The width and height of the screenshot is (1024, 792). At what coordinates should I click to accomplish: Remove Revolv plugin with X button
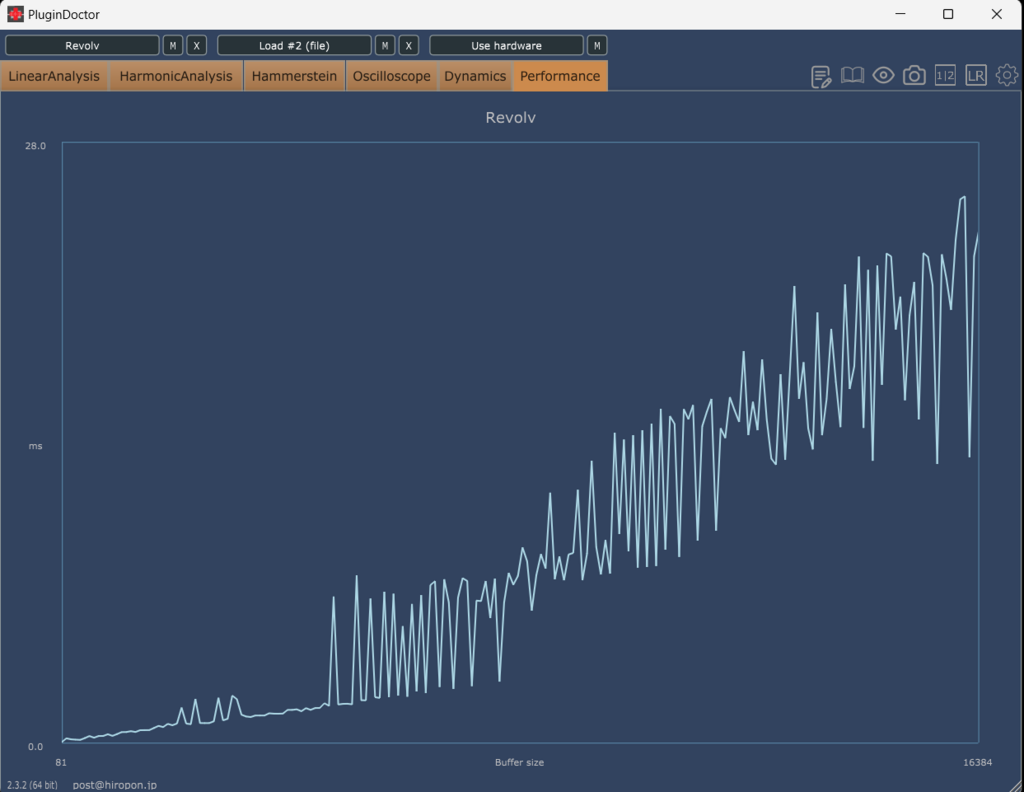[197, 46]
